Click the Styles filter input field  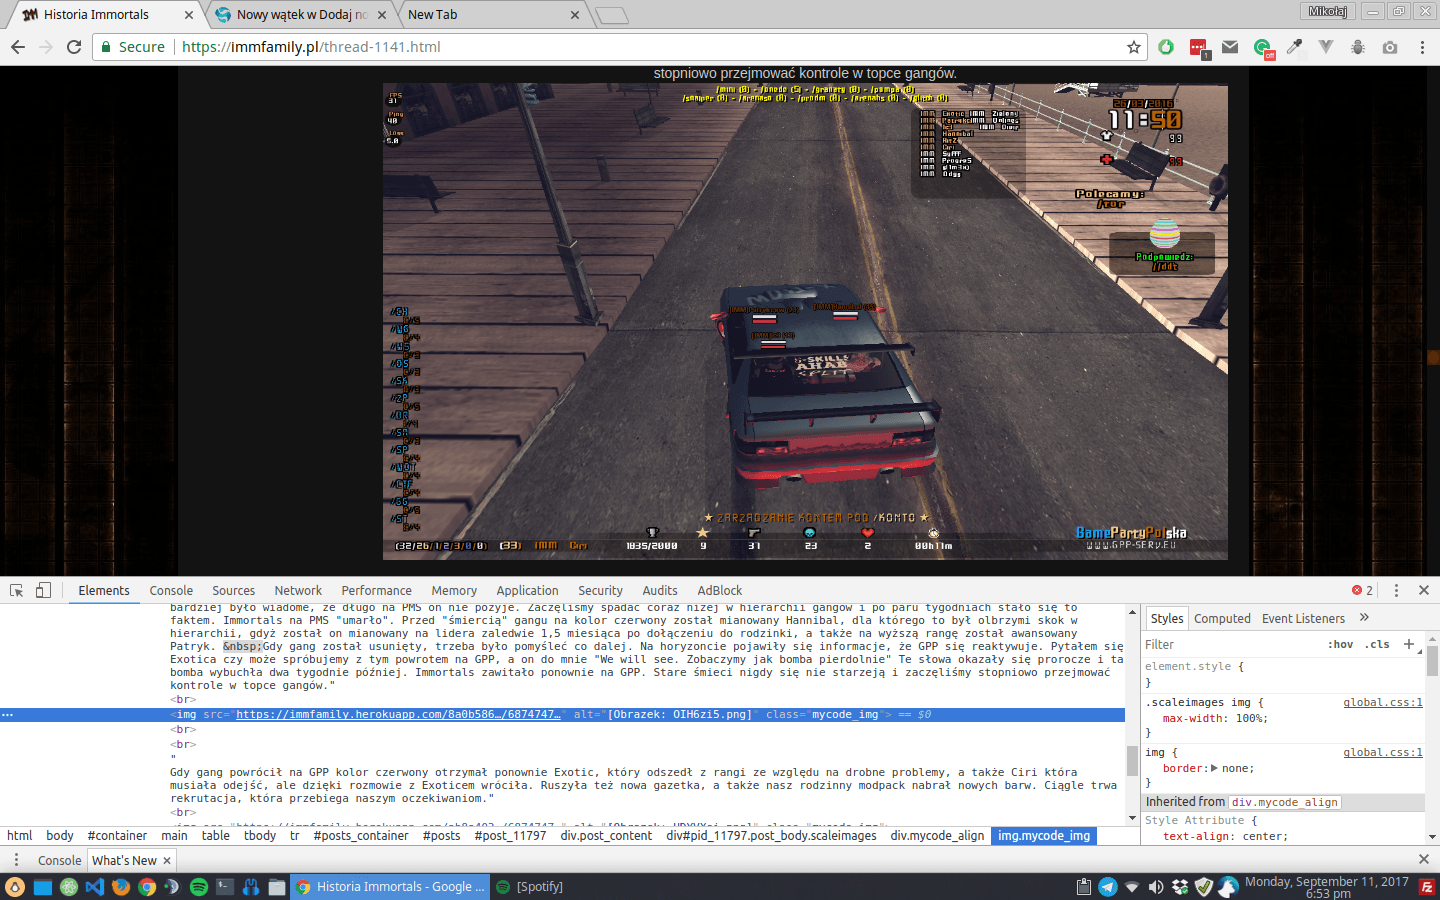point(1230,645)
